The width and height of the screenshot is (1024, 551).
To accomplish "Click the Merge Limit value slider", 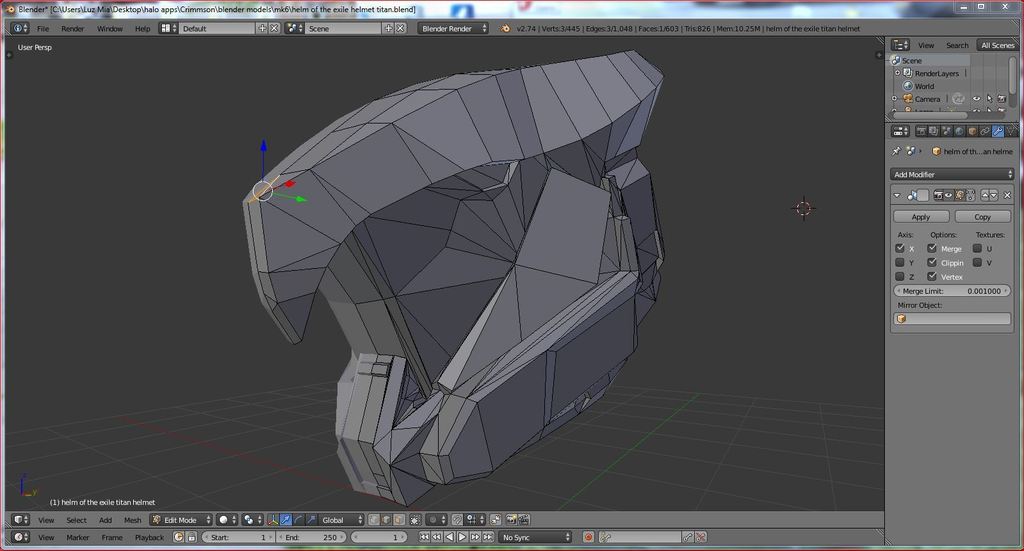I will point(952,291).
